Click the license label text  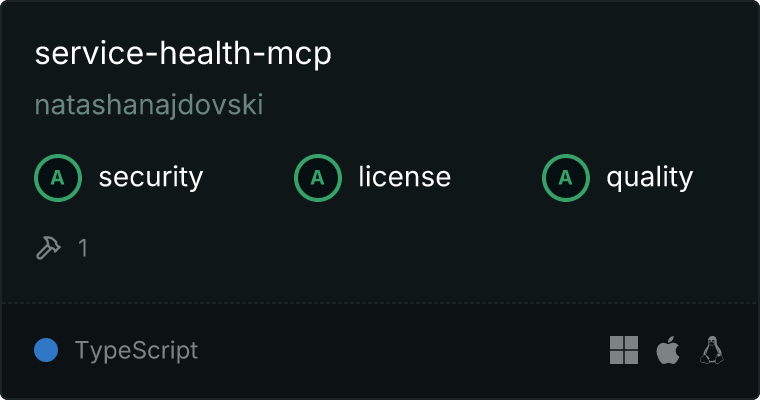404,177
